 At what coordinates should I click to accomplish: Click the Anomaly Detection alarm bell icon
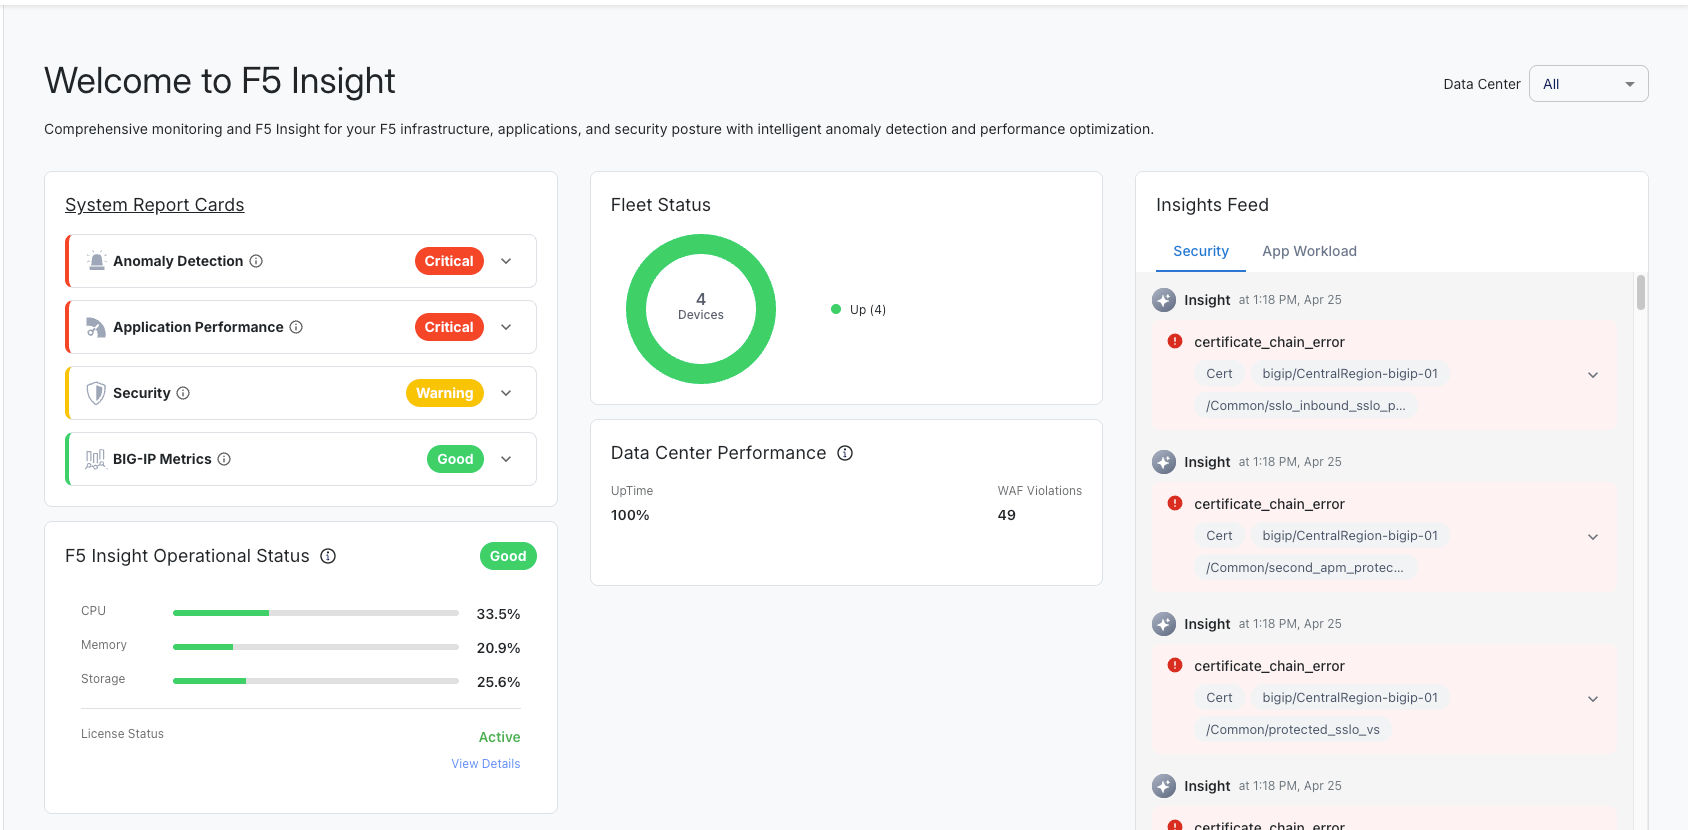coord(96,261)
